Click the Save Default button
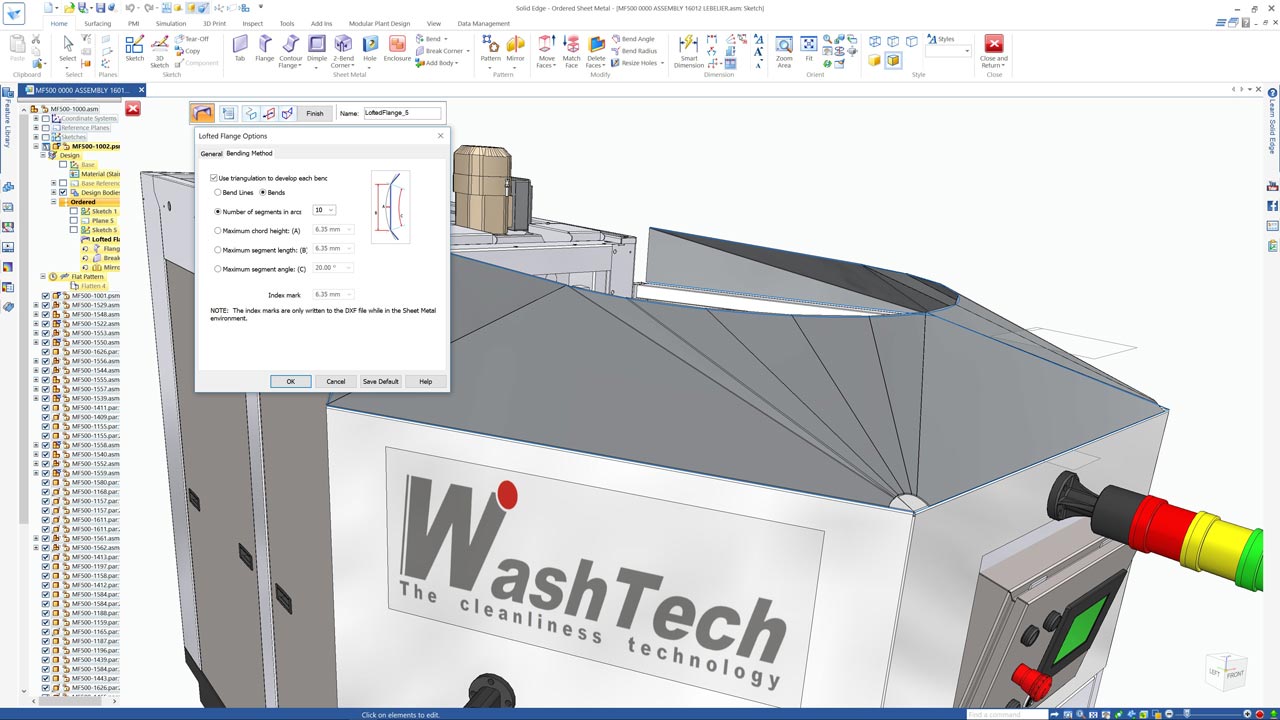 380,381
